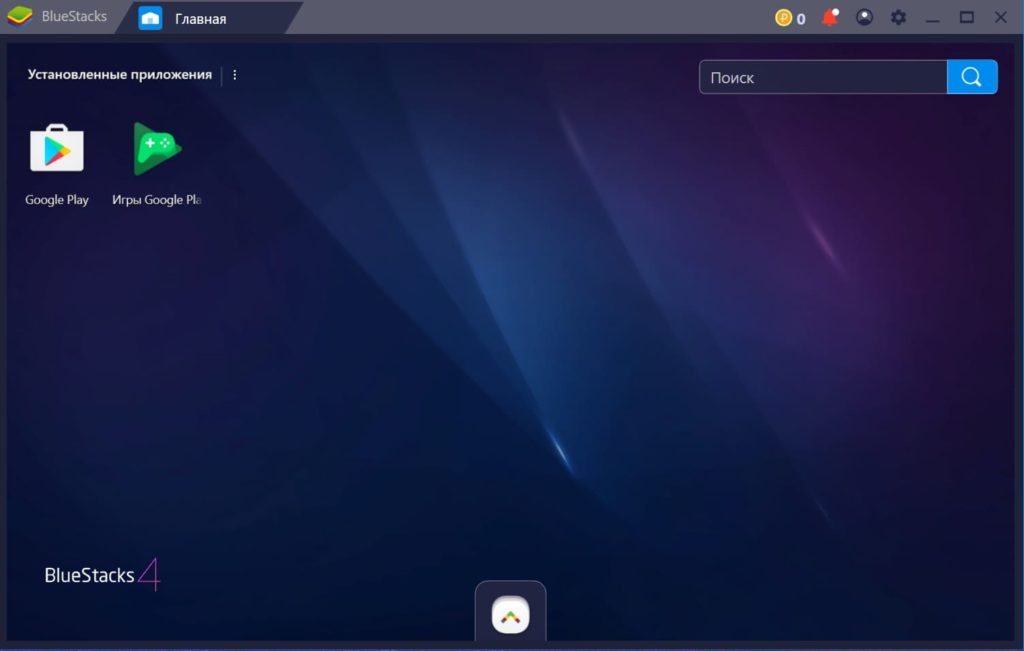Open the three-dot menu next to Установленные приложения
The height and width of the screenshot is (651, 1024).
[x=234, y=74]
